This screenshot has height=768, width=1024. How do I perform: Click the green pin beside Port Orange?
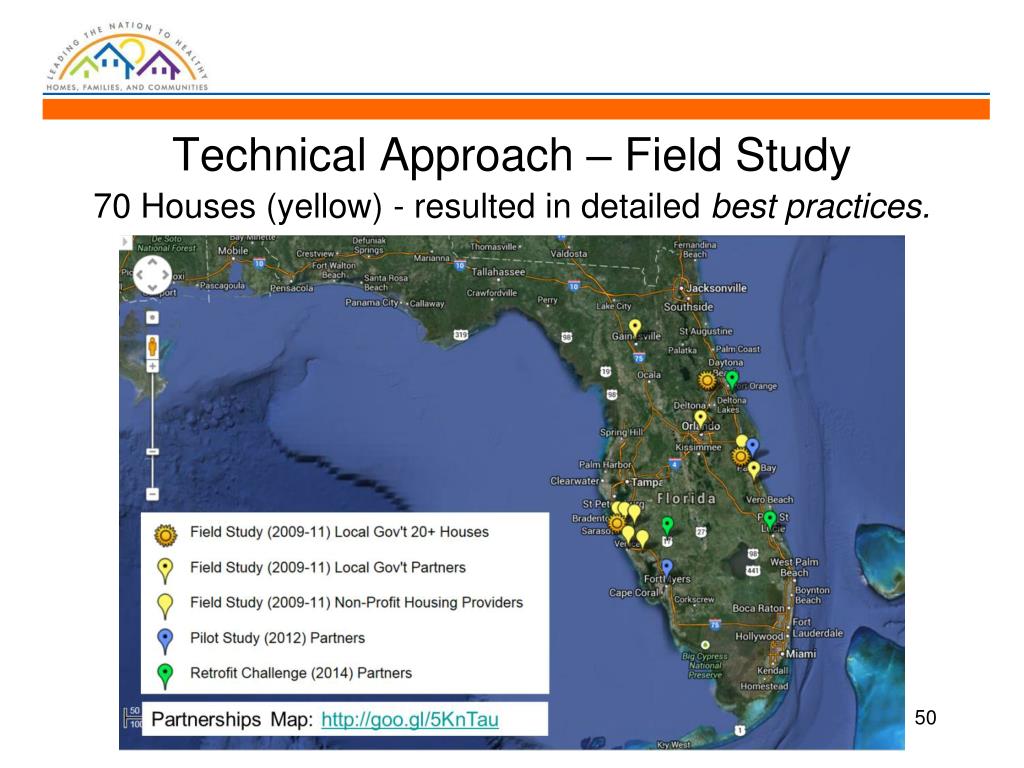[732, 379]
